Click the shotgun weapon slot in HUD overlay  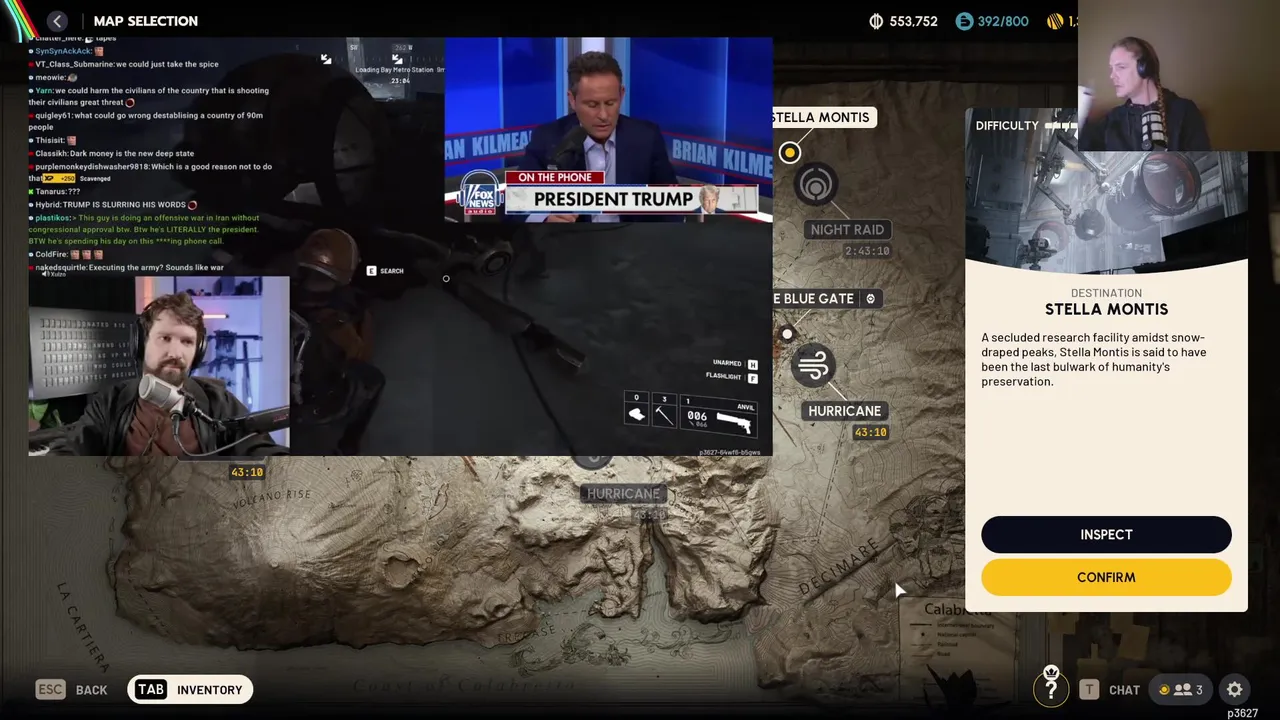tap(718, 414)
